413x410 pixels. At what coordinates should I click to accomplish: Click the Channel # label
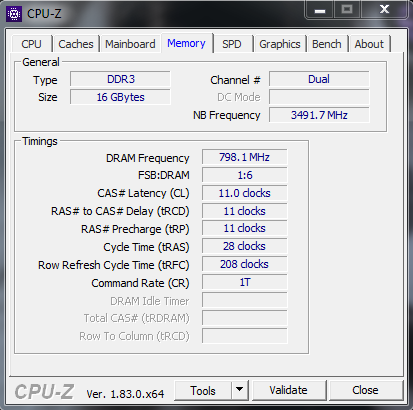[235, 80]
